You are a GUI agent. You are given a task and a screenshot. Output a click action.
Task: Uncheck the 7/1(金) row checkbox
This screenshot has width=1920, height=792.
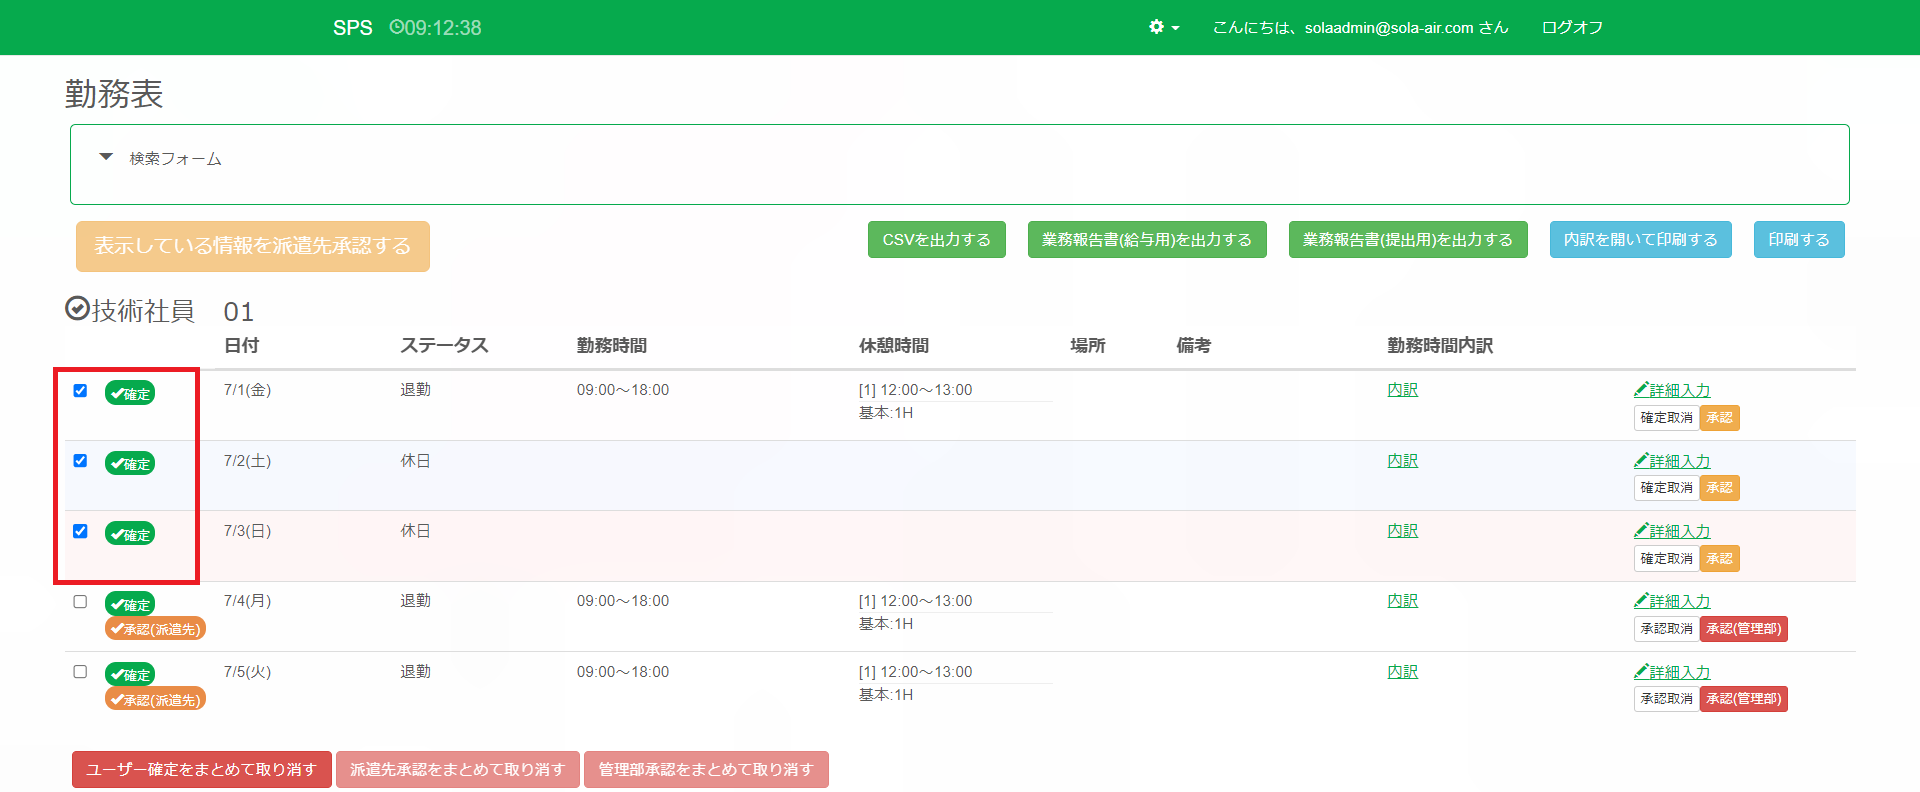[x=80, y=391]
